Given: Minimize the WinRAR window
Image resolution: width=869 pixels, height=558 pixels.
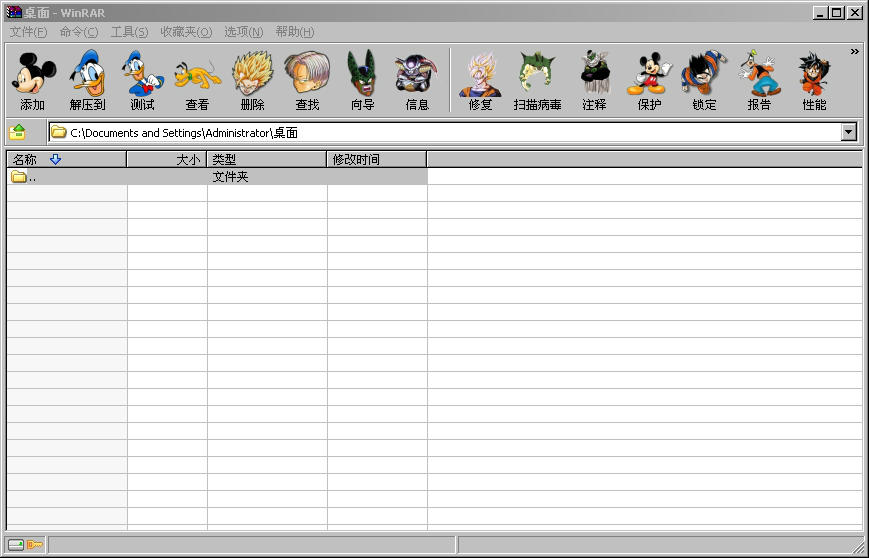Looking at the screenshot, I should click(x=821, y=12).
